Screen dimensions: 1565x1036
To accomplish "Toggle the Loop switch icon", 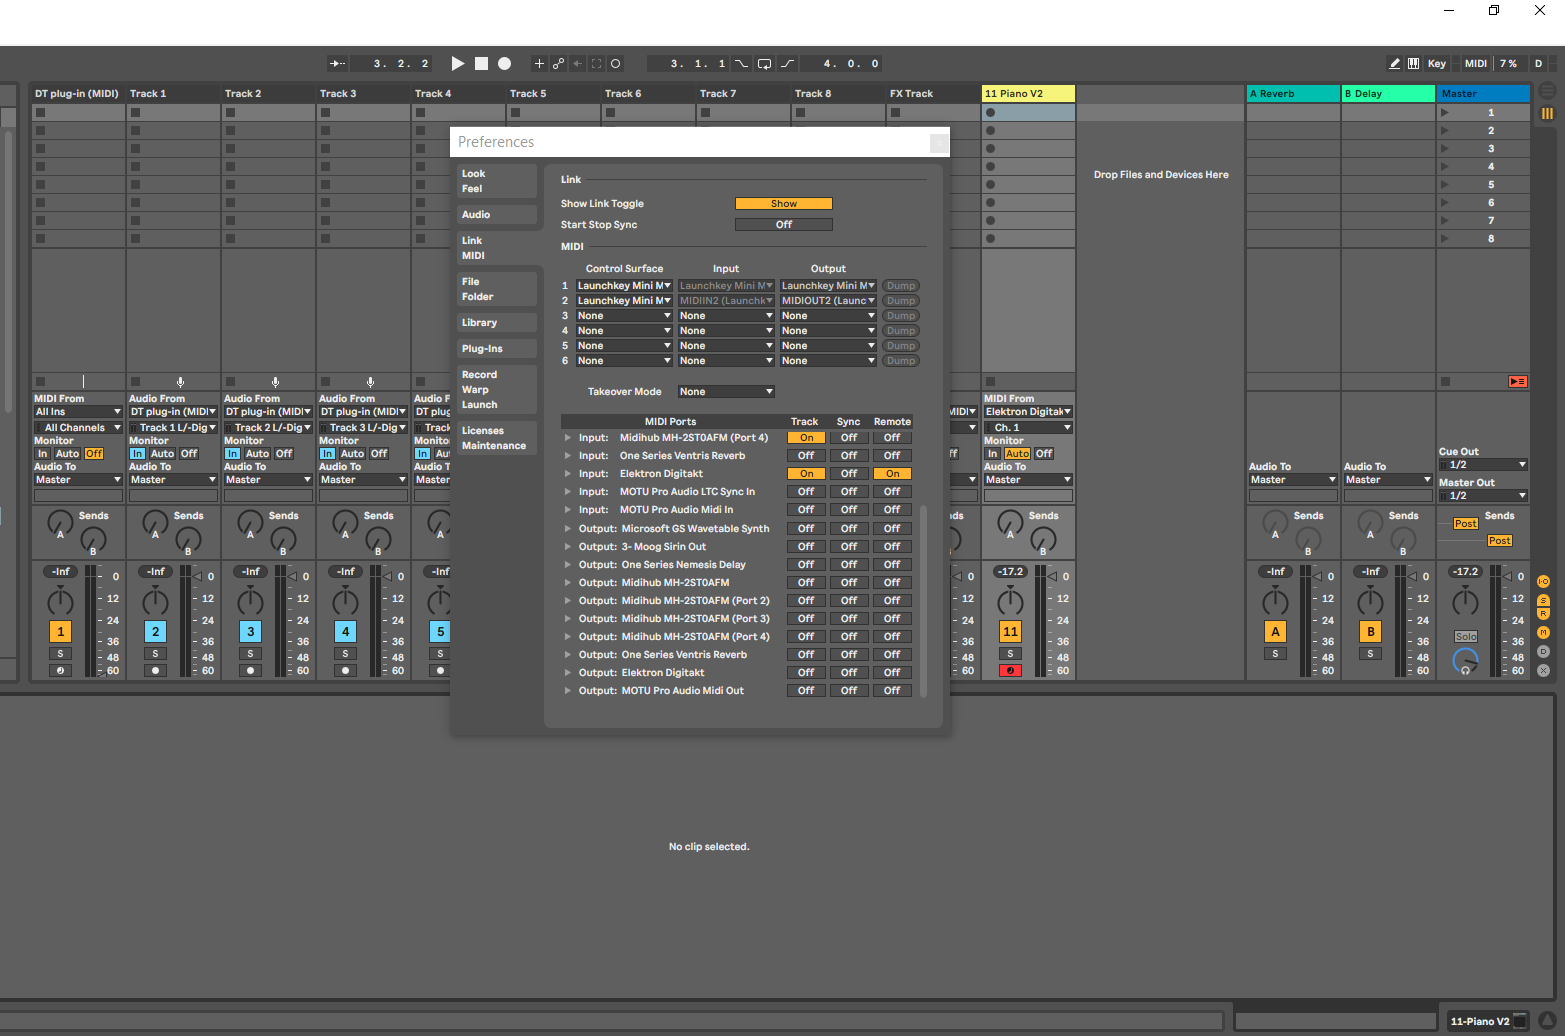I will 764,63.
